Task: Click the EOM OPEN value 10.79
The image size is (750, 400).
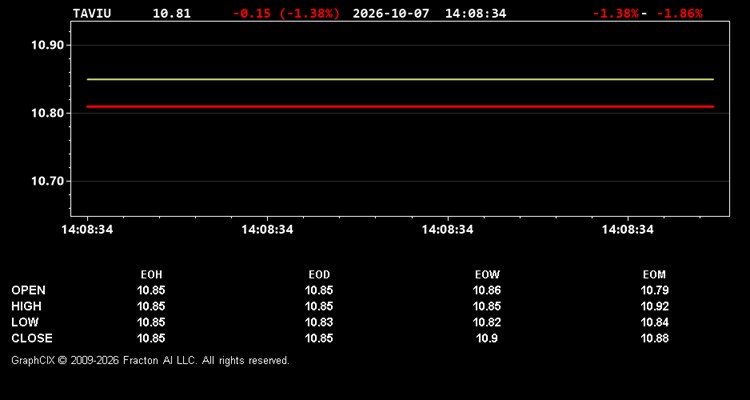Action: (654, 290)
